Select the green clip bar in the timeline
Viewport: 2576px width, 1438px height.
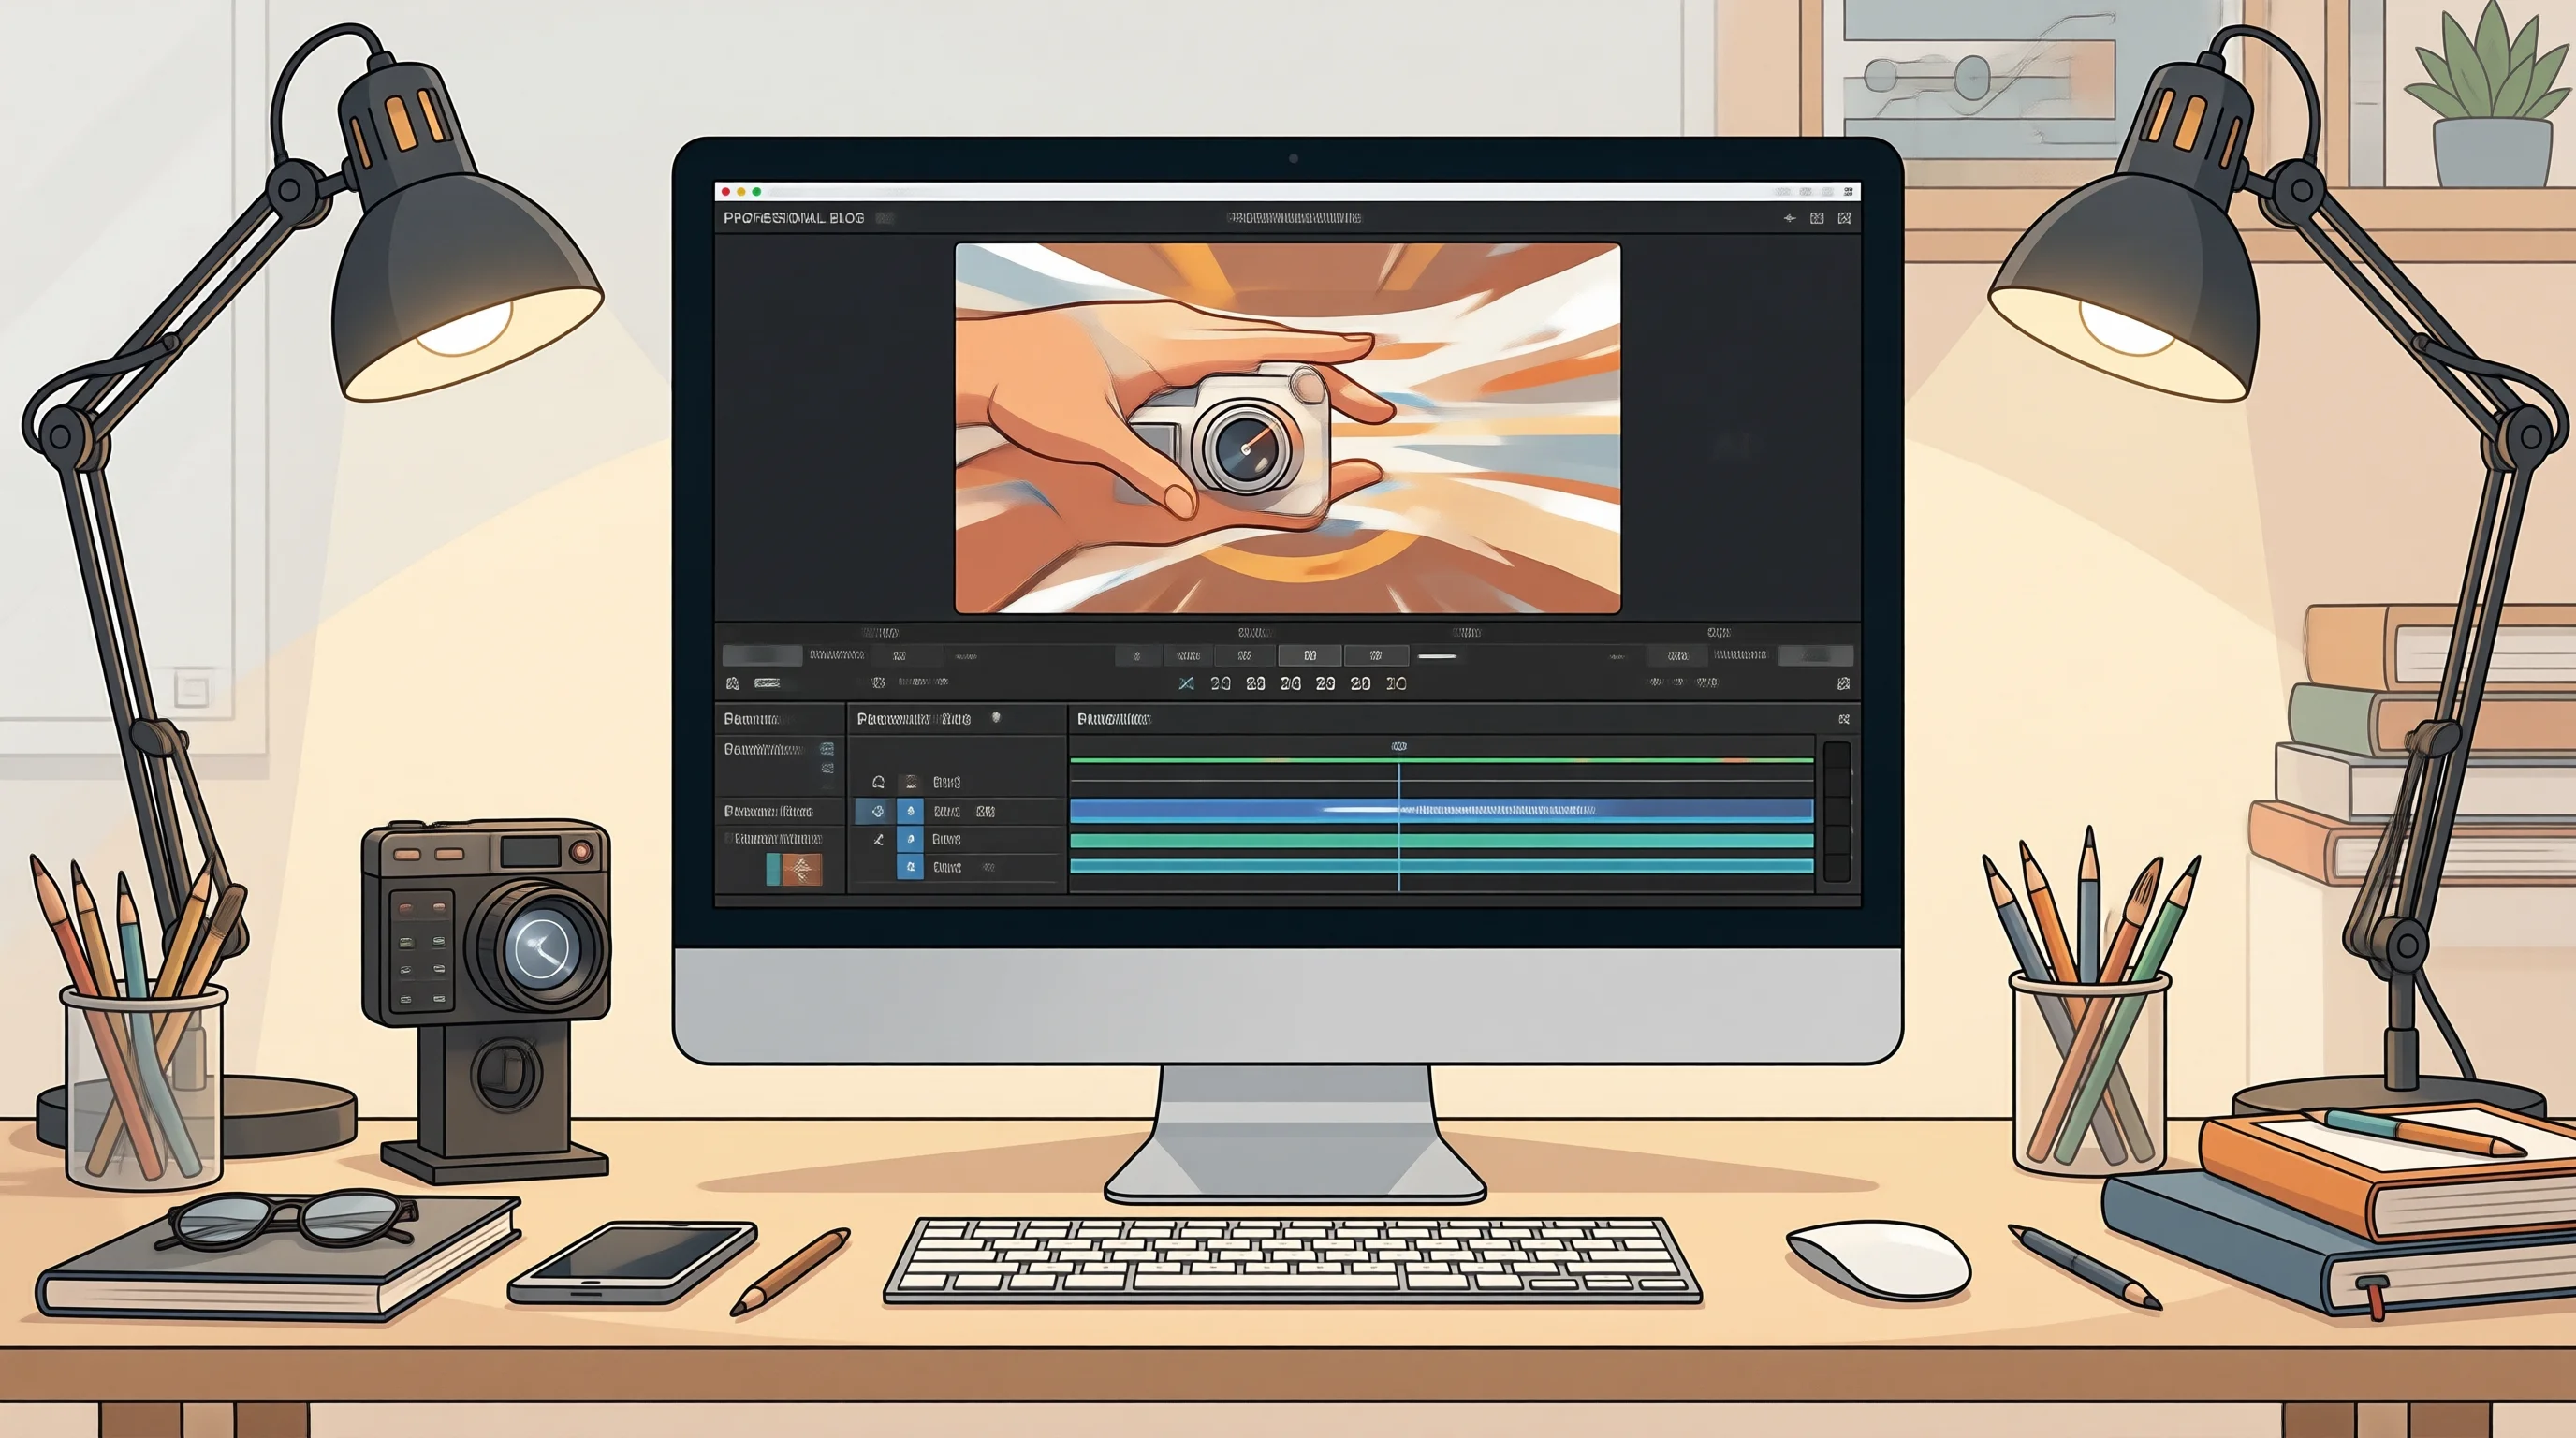tap(1441, 840)
